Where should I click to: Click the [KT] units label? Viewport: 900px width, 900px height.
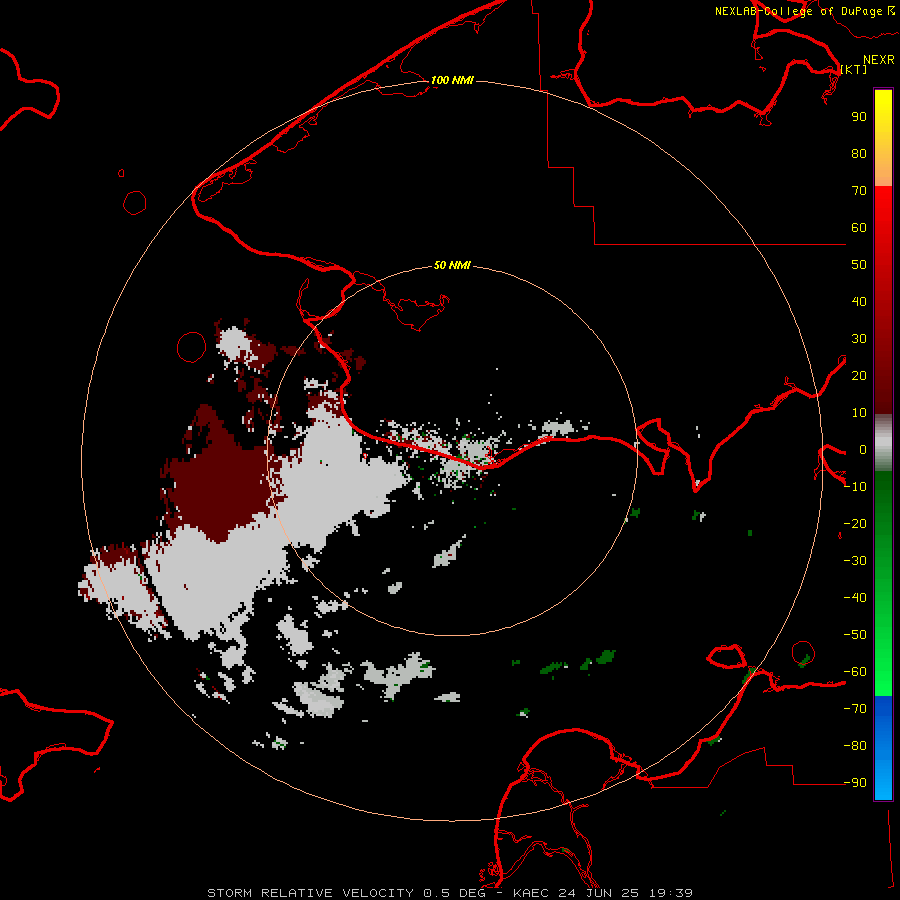(x=854, y=69)
